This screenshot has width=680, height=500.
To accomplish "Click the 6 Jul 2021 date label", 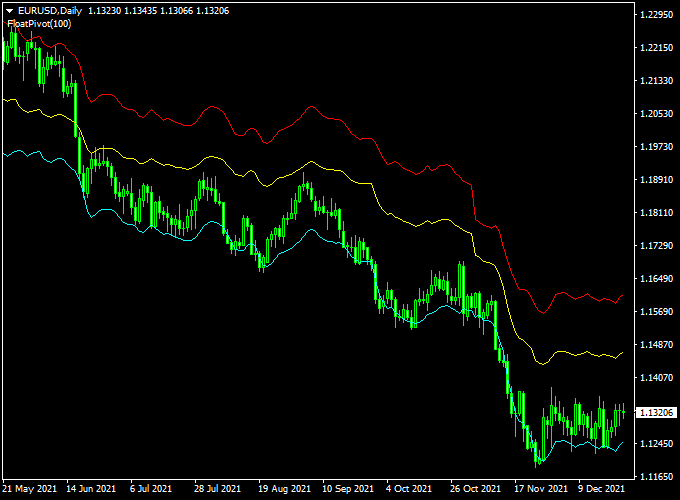I will [x=151, y=489].
